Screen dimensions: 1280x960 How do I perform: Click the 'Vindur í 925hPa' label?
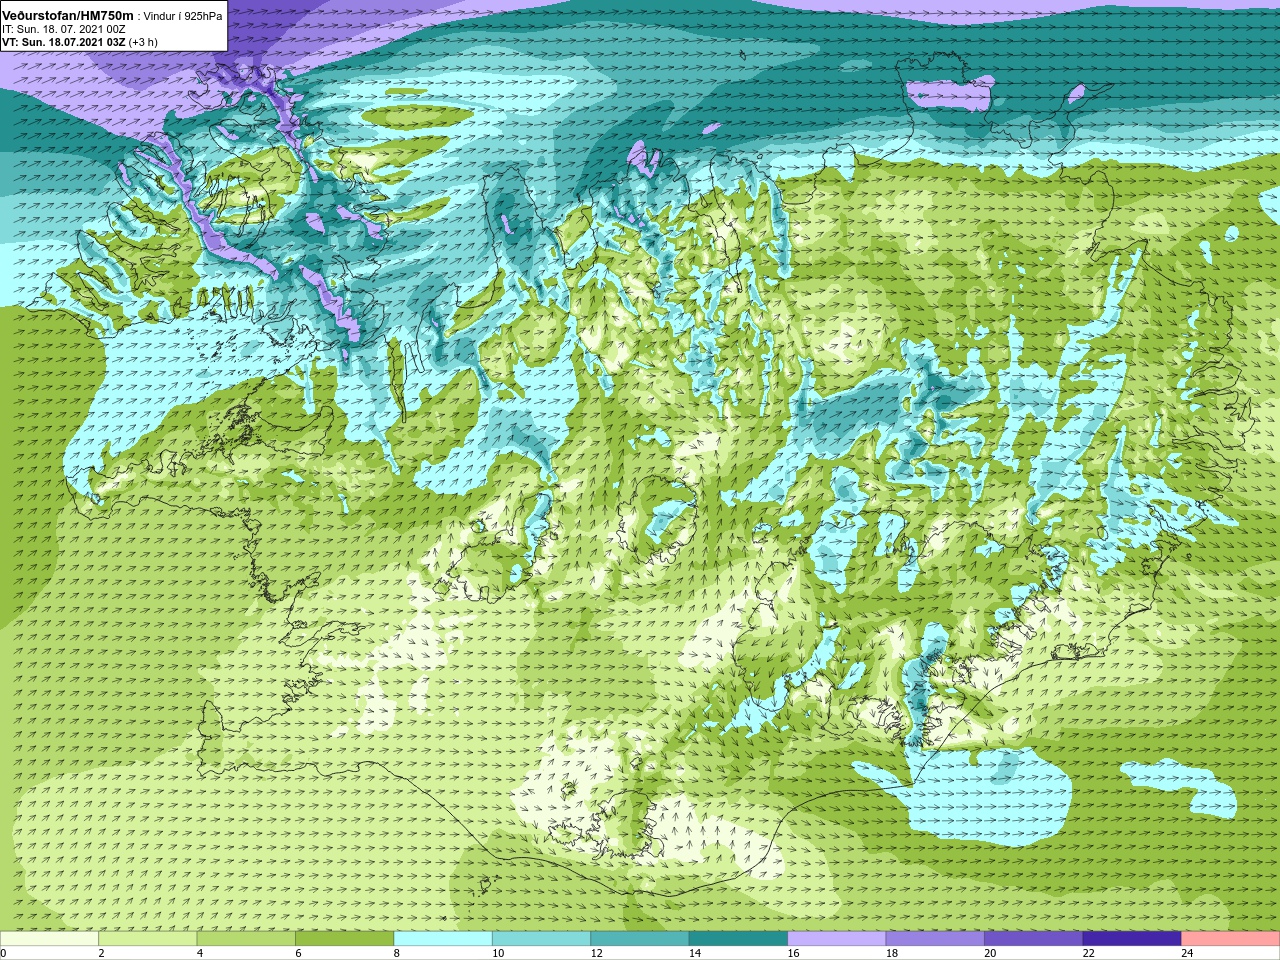(183, 17)
